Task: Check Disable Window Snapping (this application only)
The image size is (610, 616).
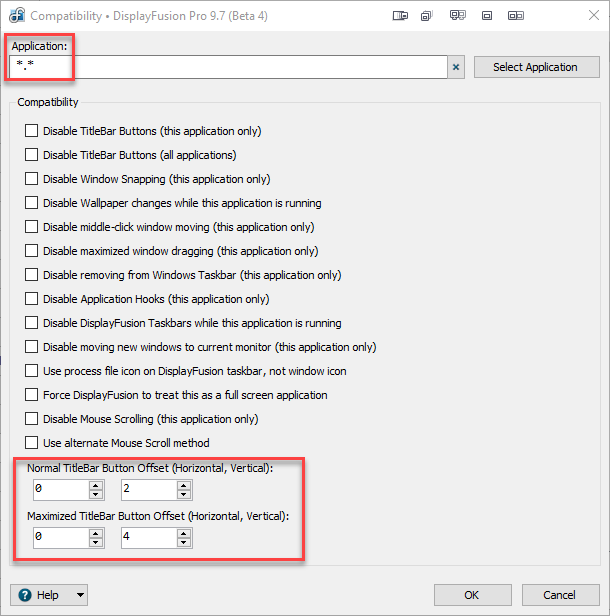Action: click(x=31, y=178)
